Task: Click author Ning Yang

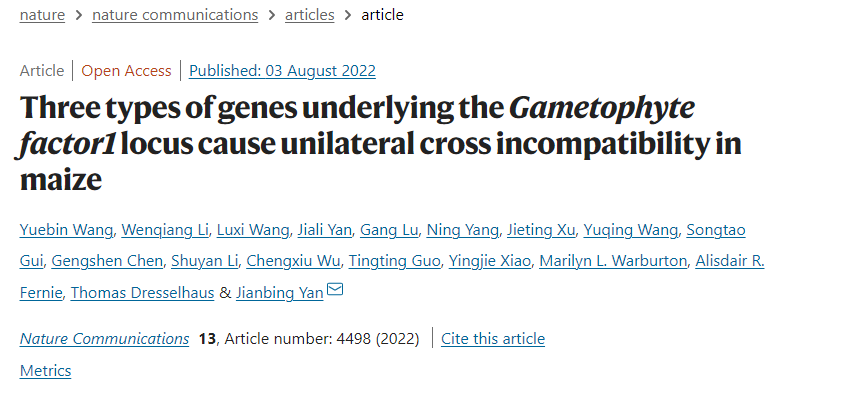Action: click(462, 230)
